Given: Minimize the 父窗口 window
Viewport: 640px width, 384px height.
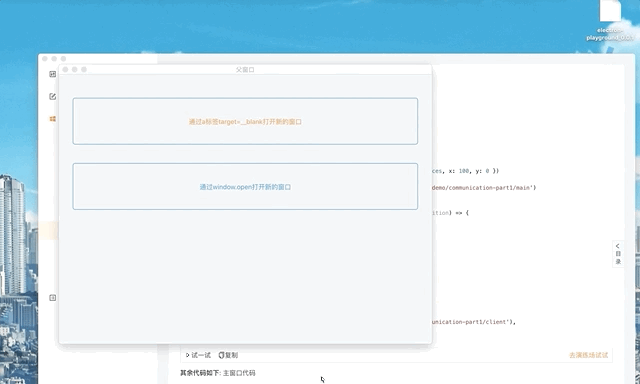Looking at the screenshot, I should (x=75, y=69).
